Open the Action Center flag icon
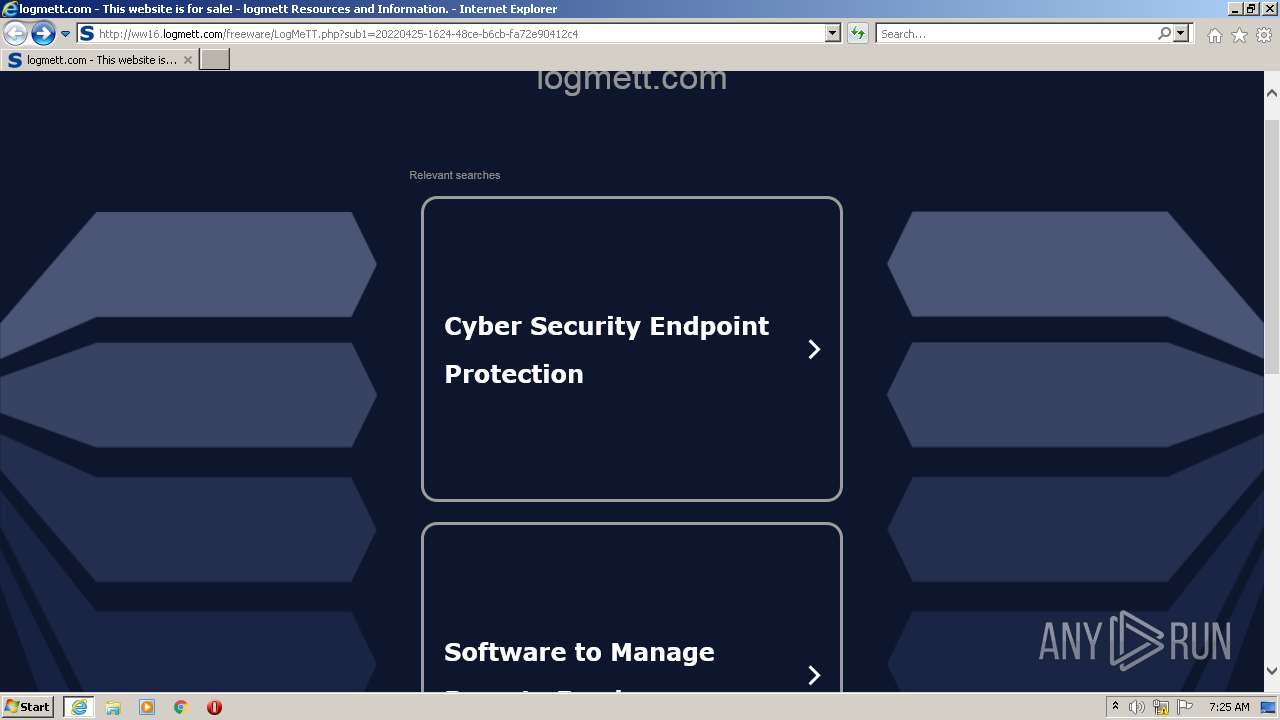 (1185, 707)
